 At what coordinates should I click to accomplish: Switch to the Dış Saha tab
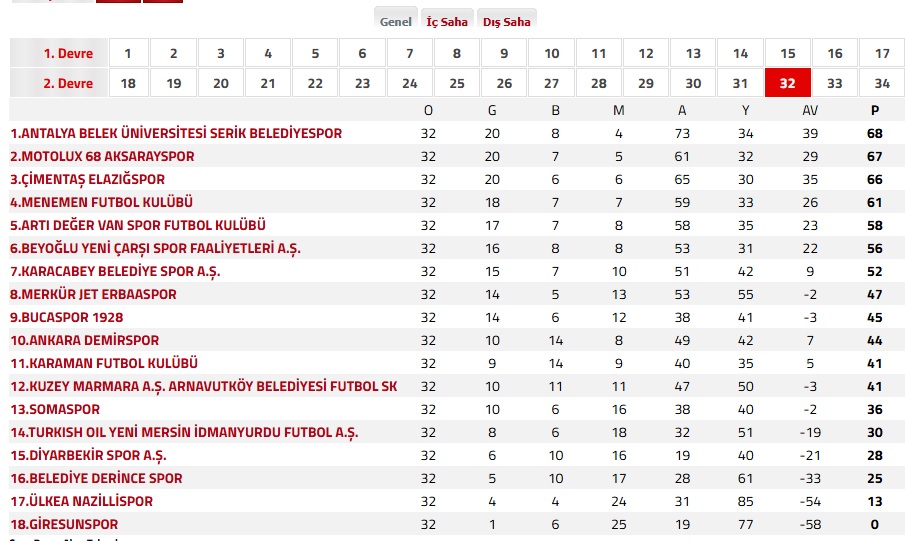pyautogui.click(x=507, y=21)
